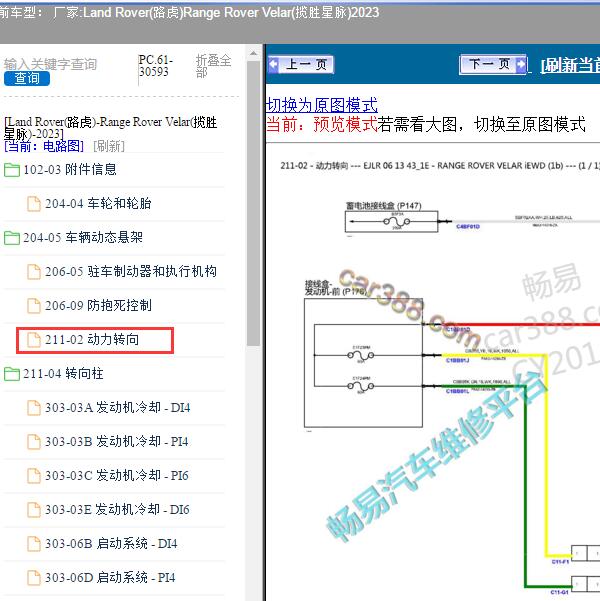Click the 刷新当前 refresh link in the header

(x=570, y=66)
